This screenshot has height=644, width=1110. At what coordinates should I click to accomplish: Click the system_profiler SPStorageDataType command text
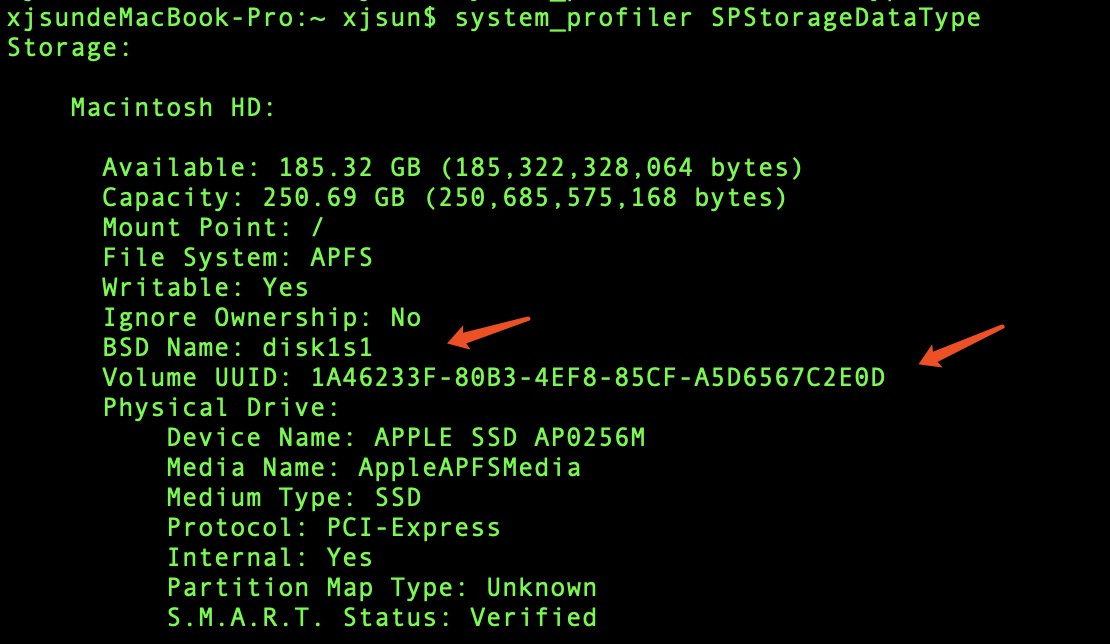(x=718, y=18)
